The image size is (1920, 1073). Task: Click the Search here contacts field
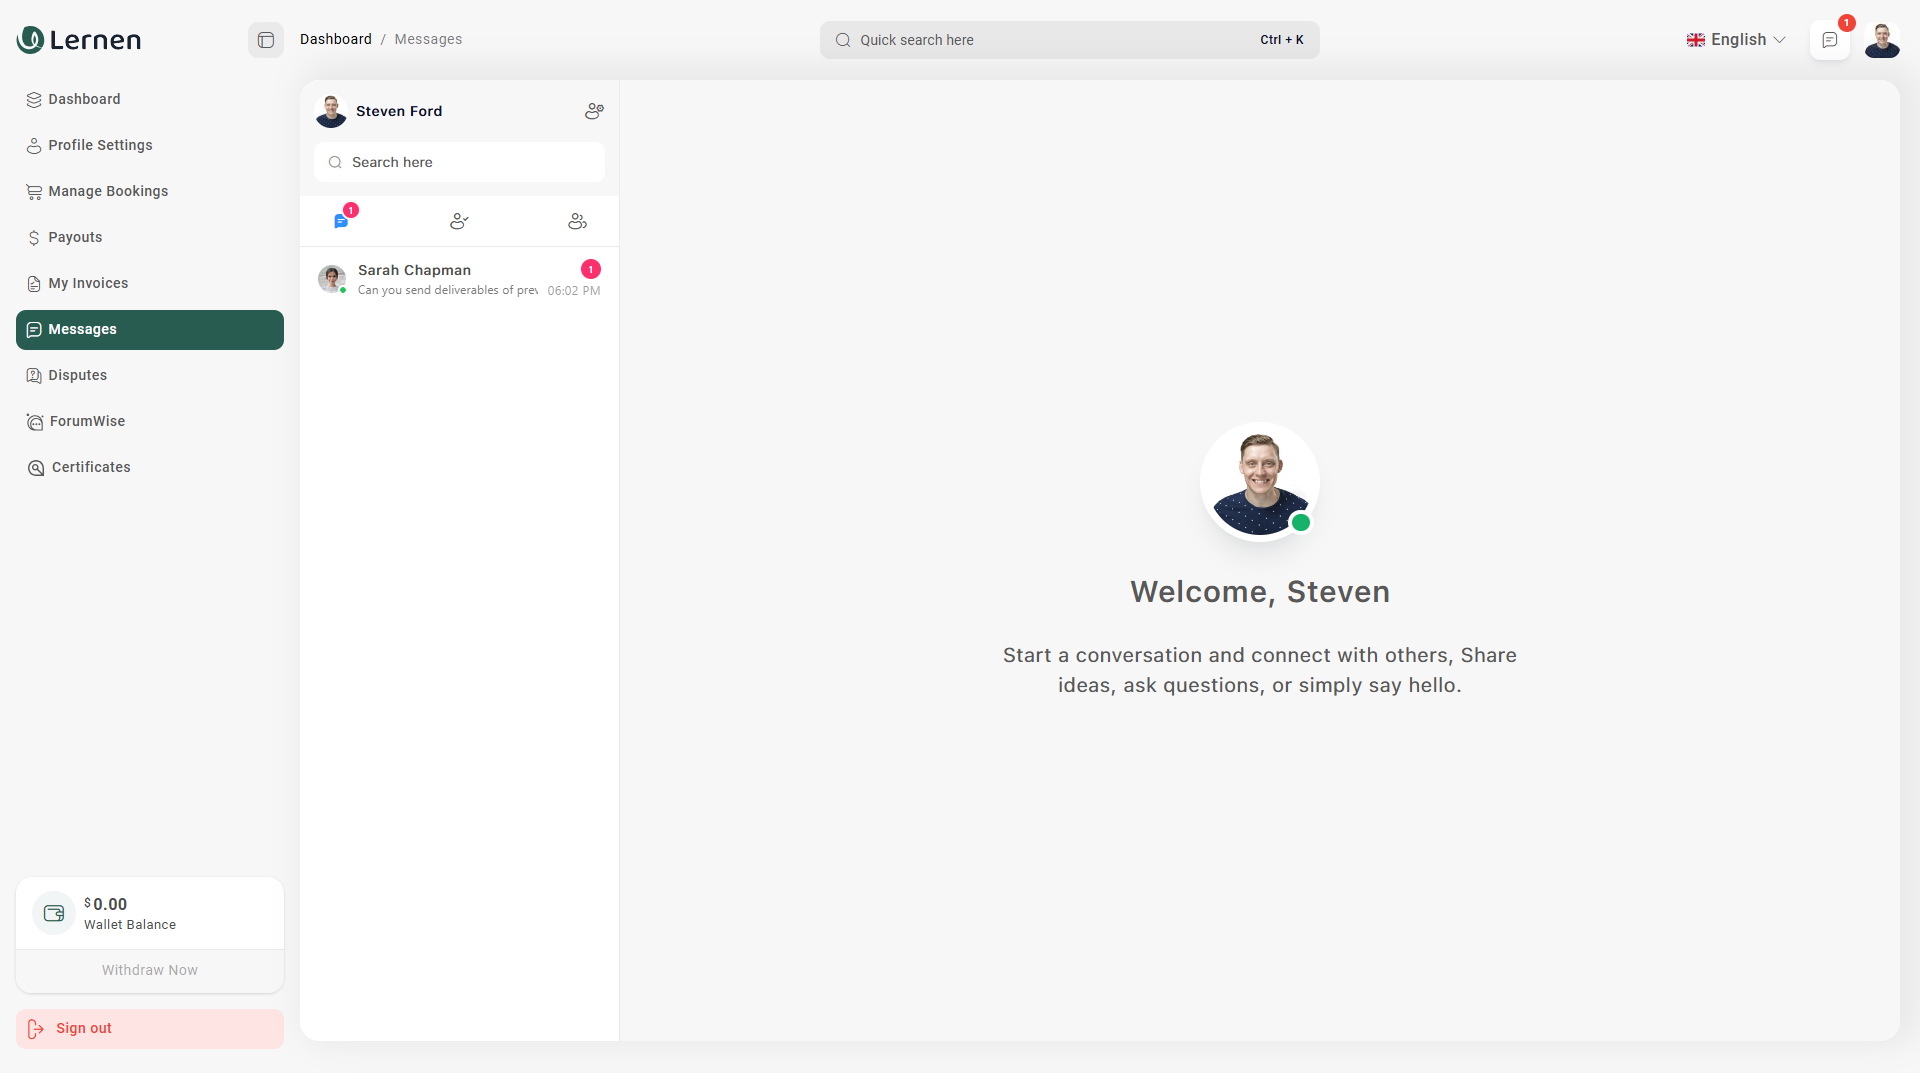(459, 162)
